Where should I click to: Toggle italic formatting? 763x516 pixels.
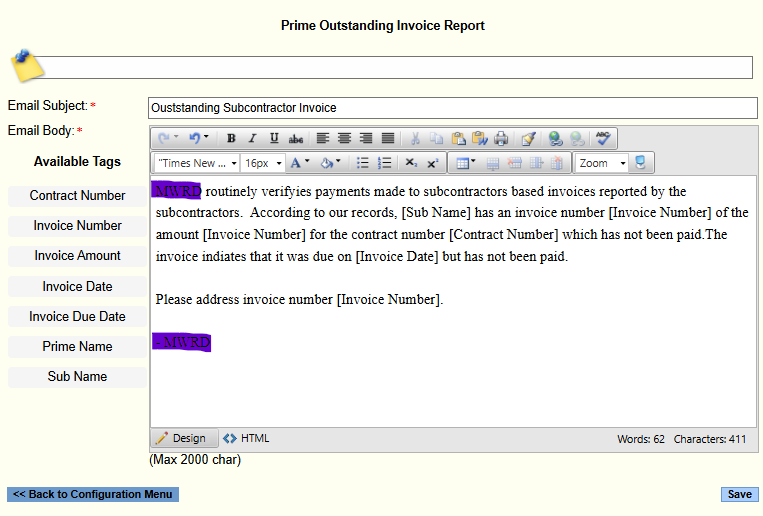(x=252, y=138)
